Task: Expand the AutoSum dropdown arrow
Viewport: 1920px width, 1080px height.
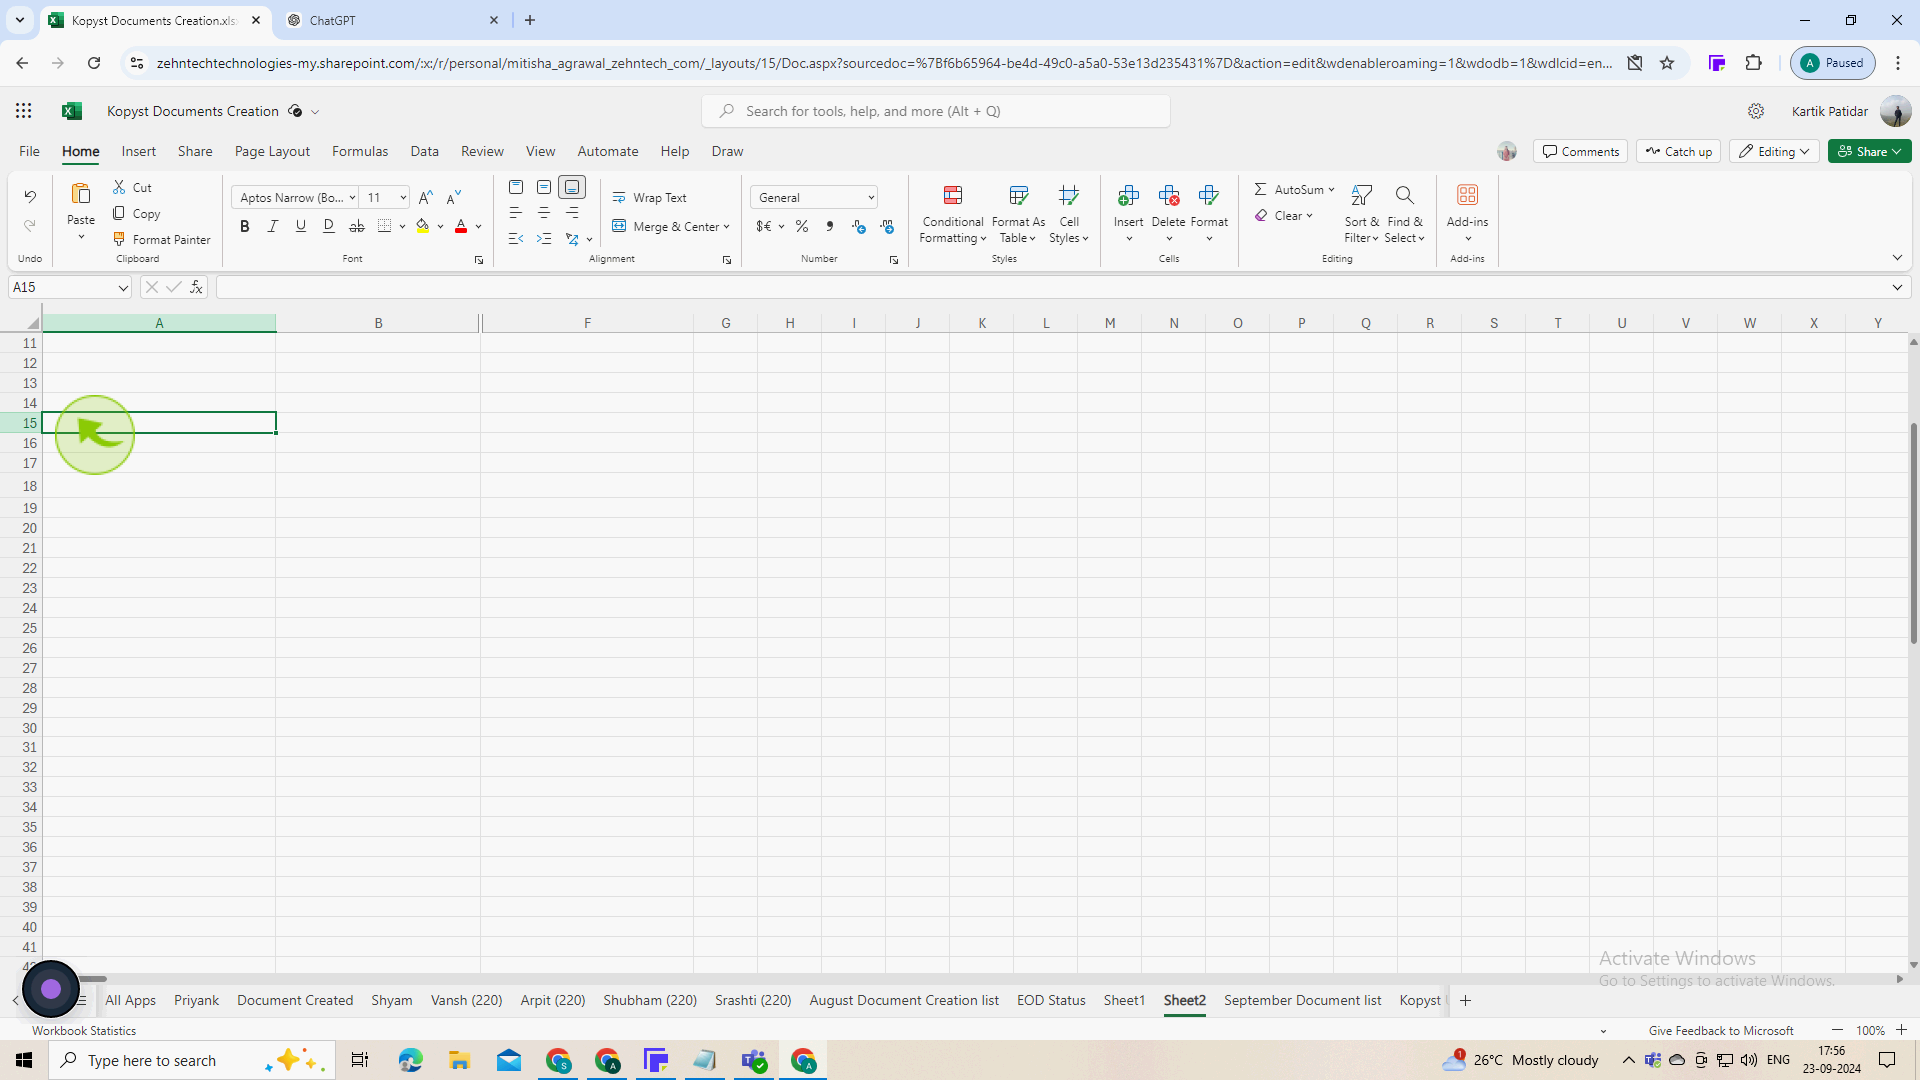Action: [1331, 189]
